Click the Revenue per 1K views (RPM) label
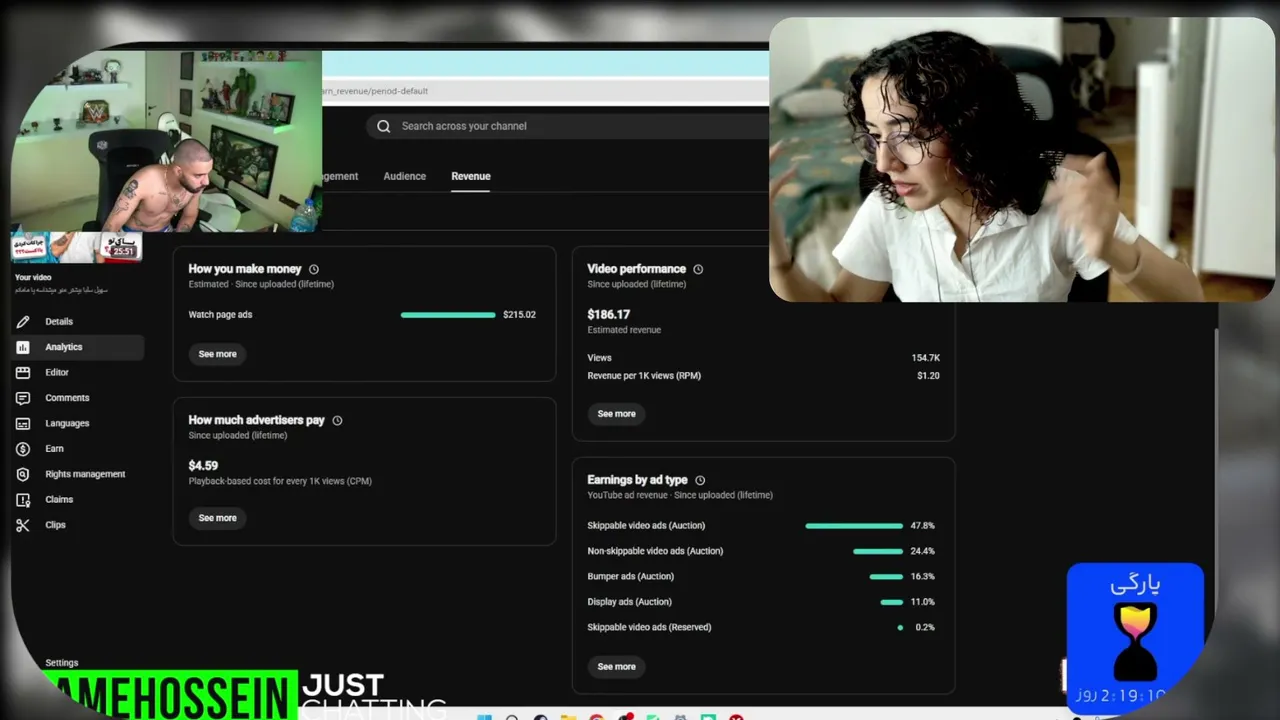This screenshot has height=720, width=1280. coord(644,376)
